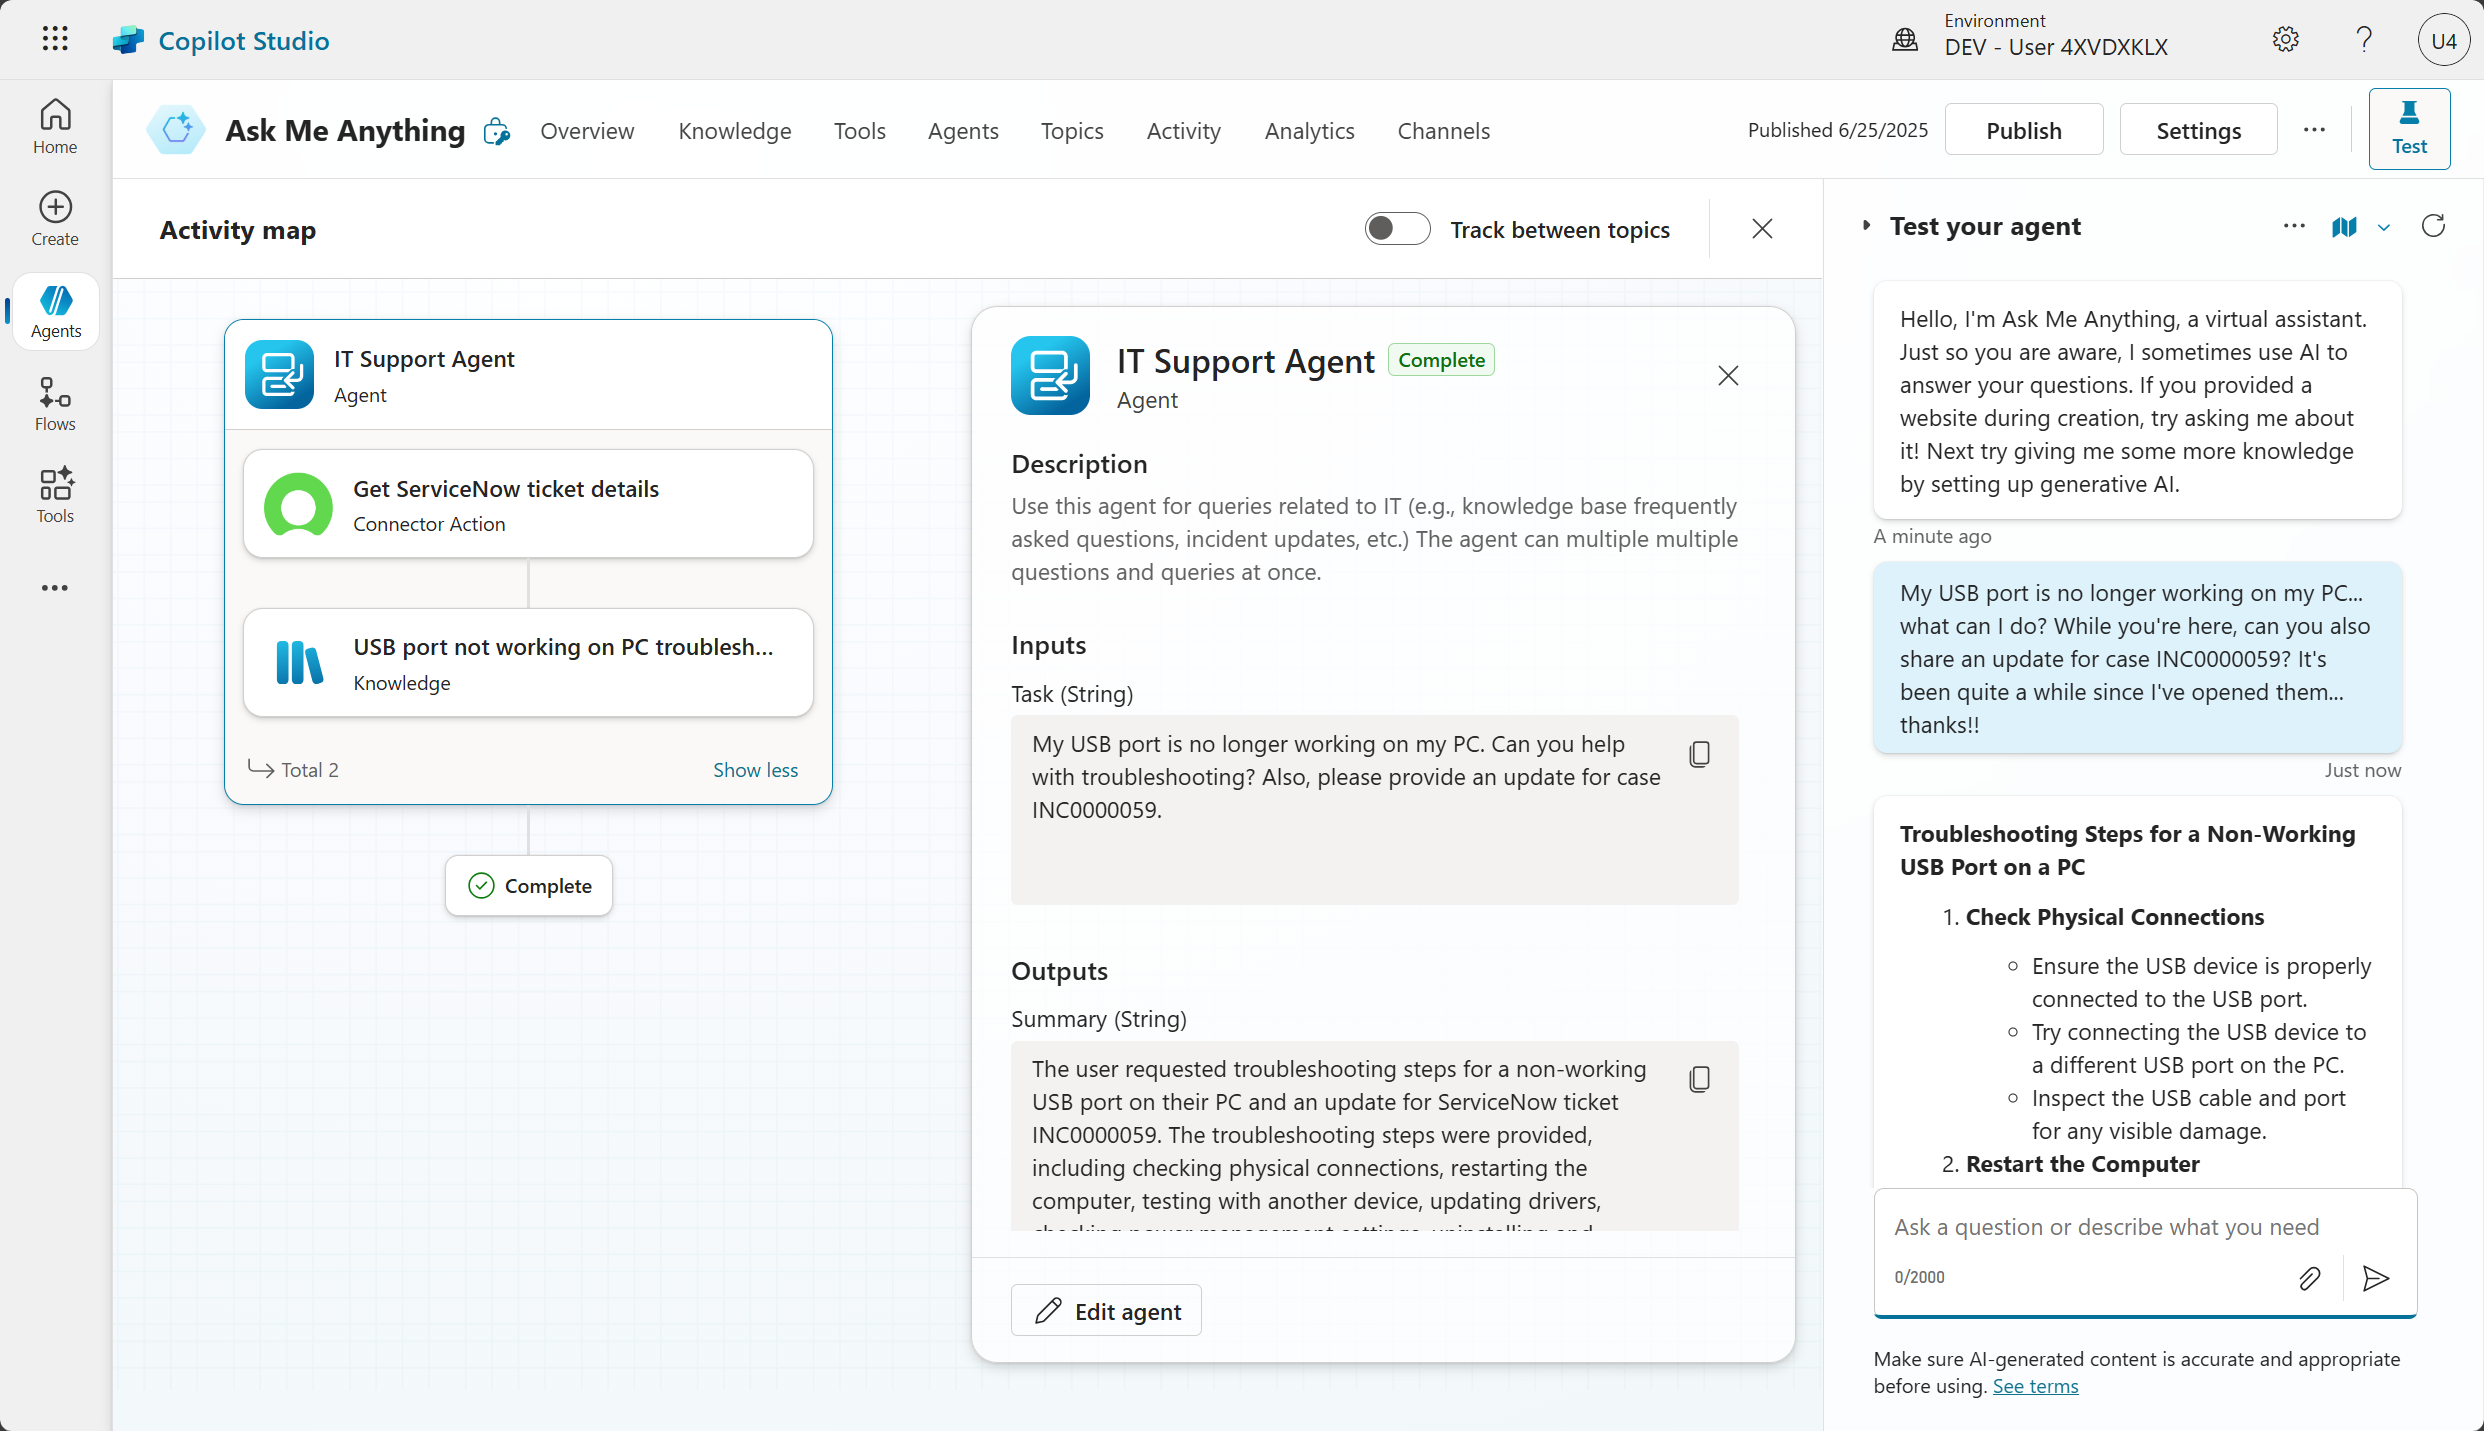
Task: Open the app launcher grid icon
Action: pyautogui.click(x=55, y=40)
